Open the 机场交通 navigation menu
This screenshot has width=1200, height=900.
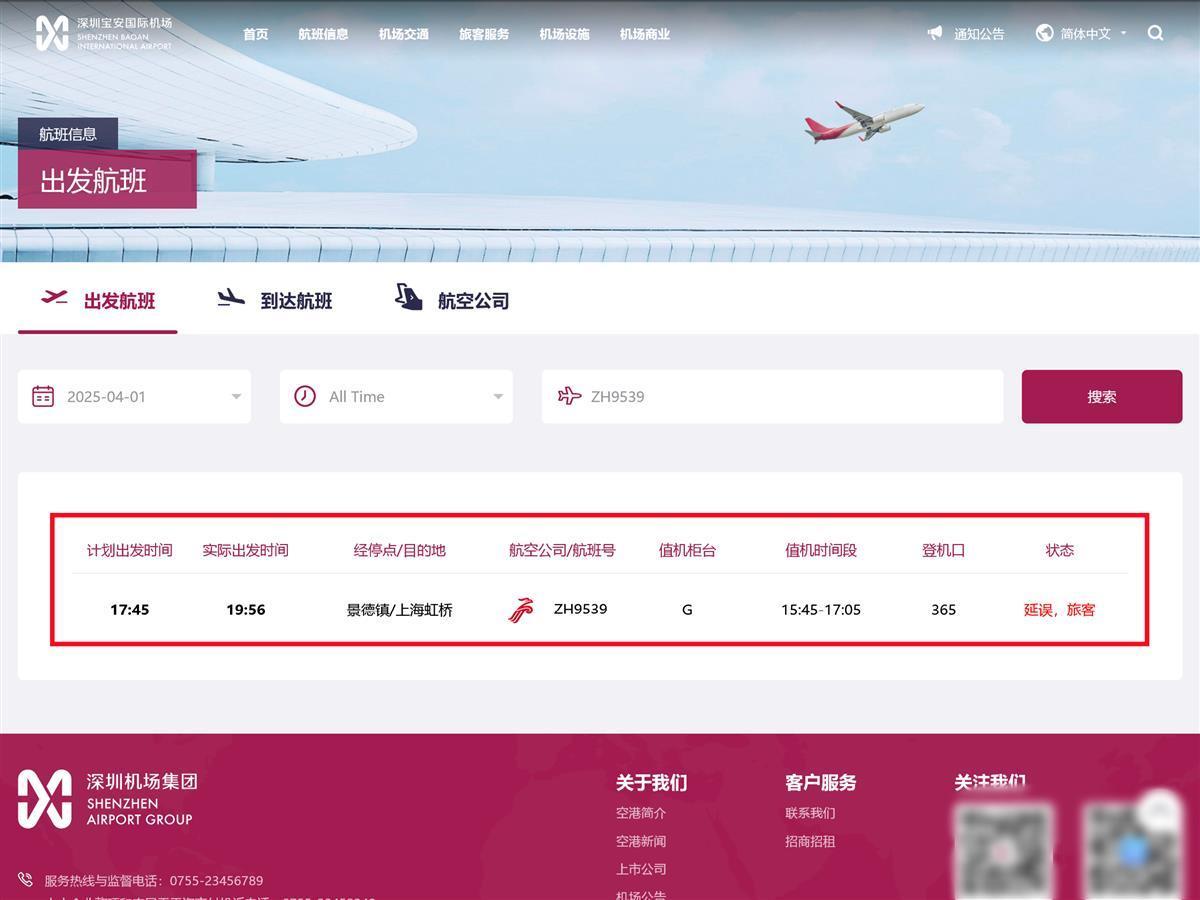(404, 34)
